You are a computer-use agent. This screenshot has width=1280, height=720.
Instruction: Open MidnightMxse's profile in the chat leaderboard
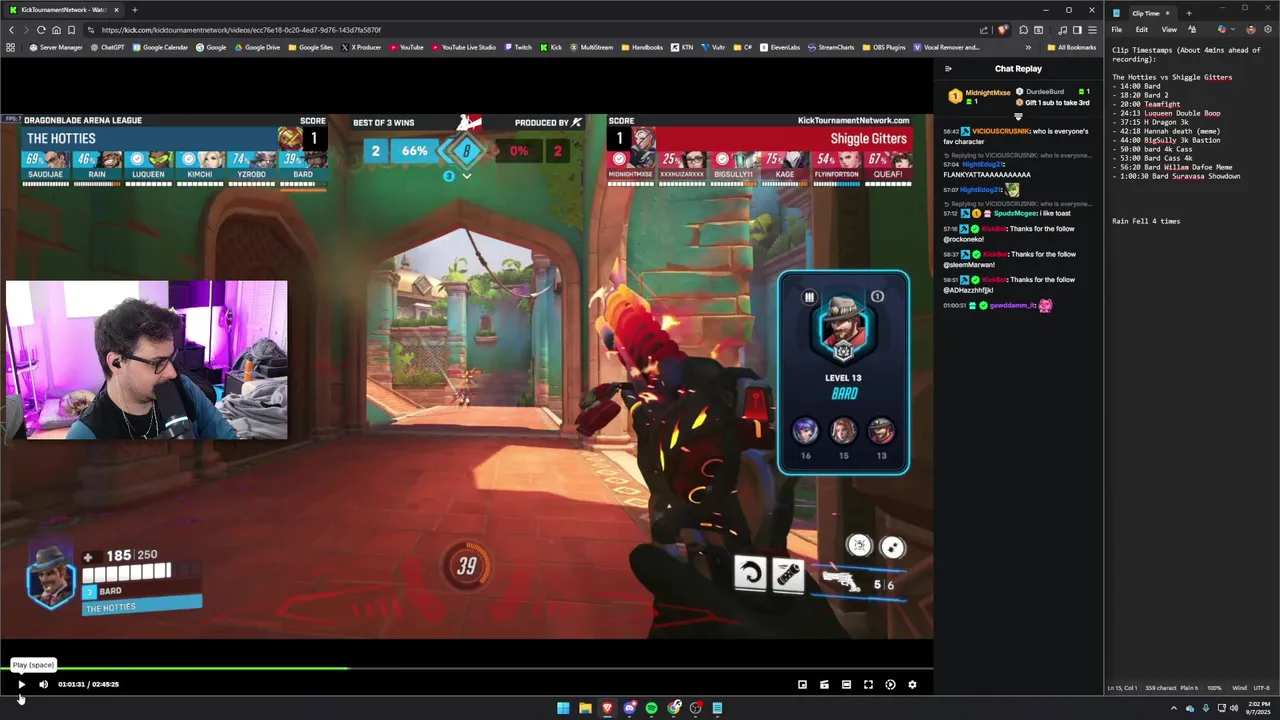coord(988,93)
